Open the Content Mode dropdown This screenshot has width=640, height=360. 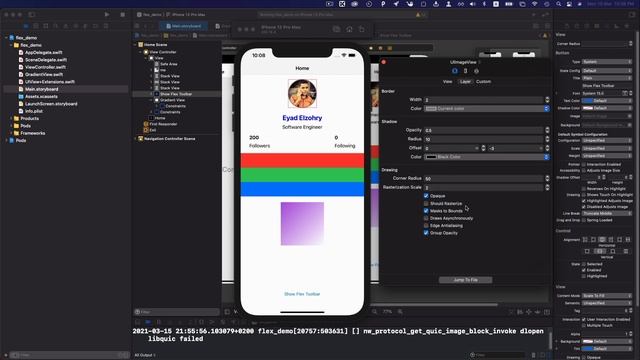(x=607, y=296)
